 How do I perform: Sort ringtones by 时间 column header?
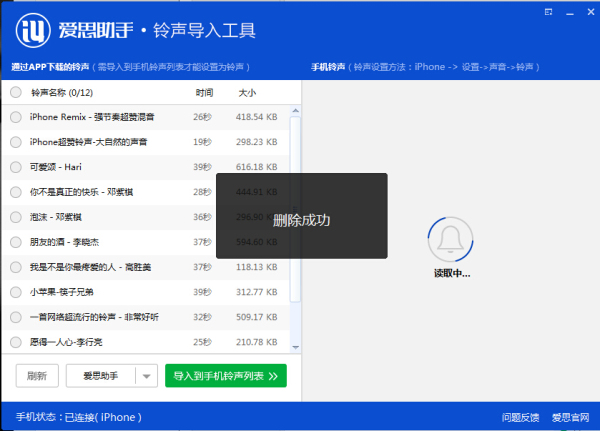click(x=204, y=92)
